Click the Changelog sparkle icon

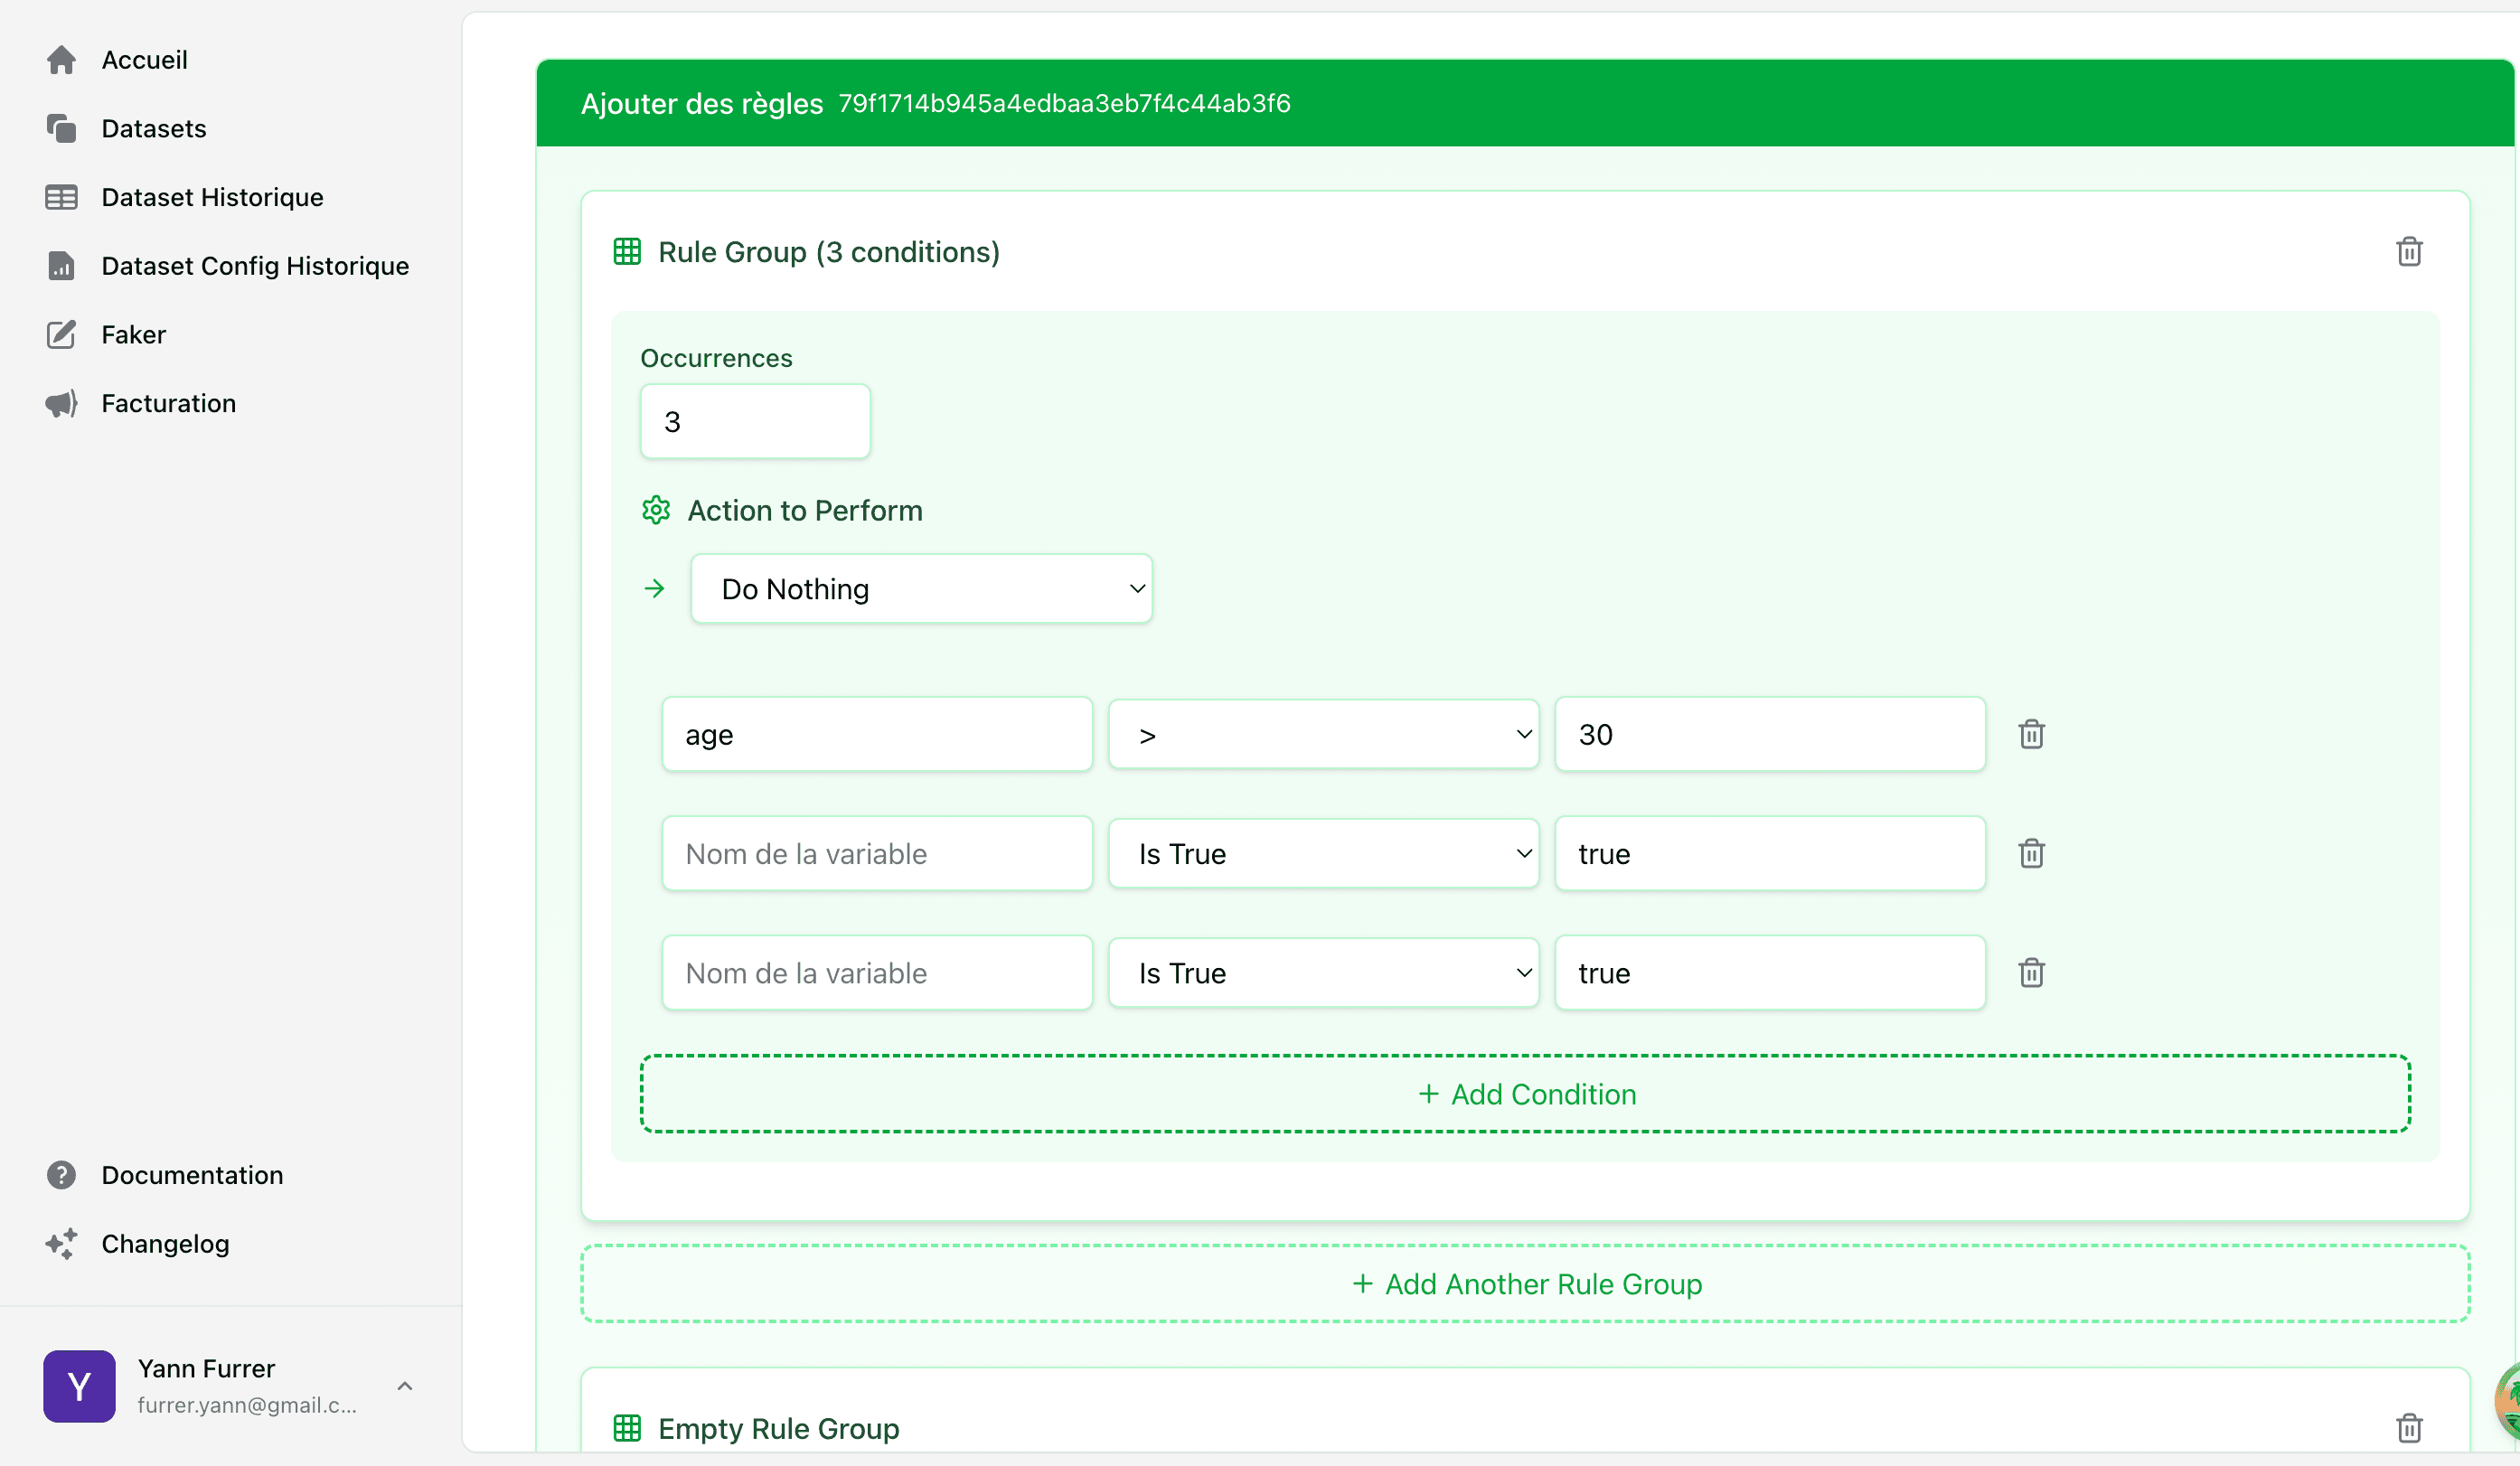tap(61, 1244)
